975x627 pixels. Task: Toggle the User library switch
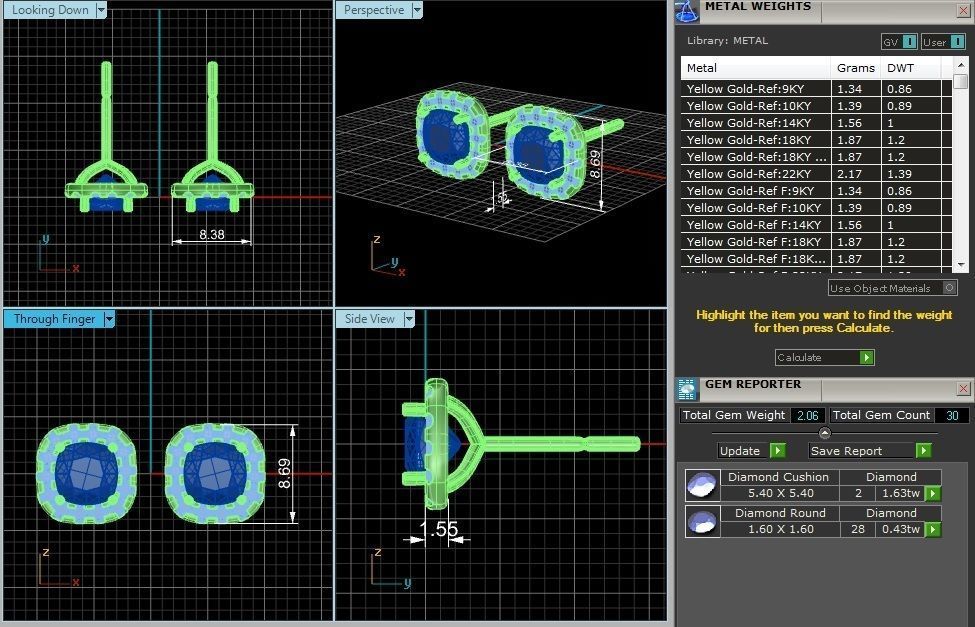943,42
